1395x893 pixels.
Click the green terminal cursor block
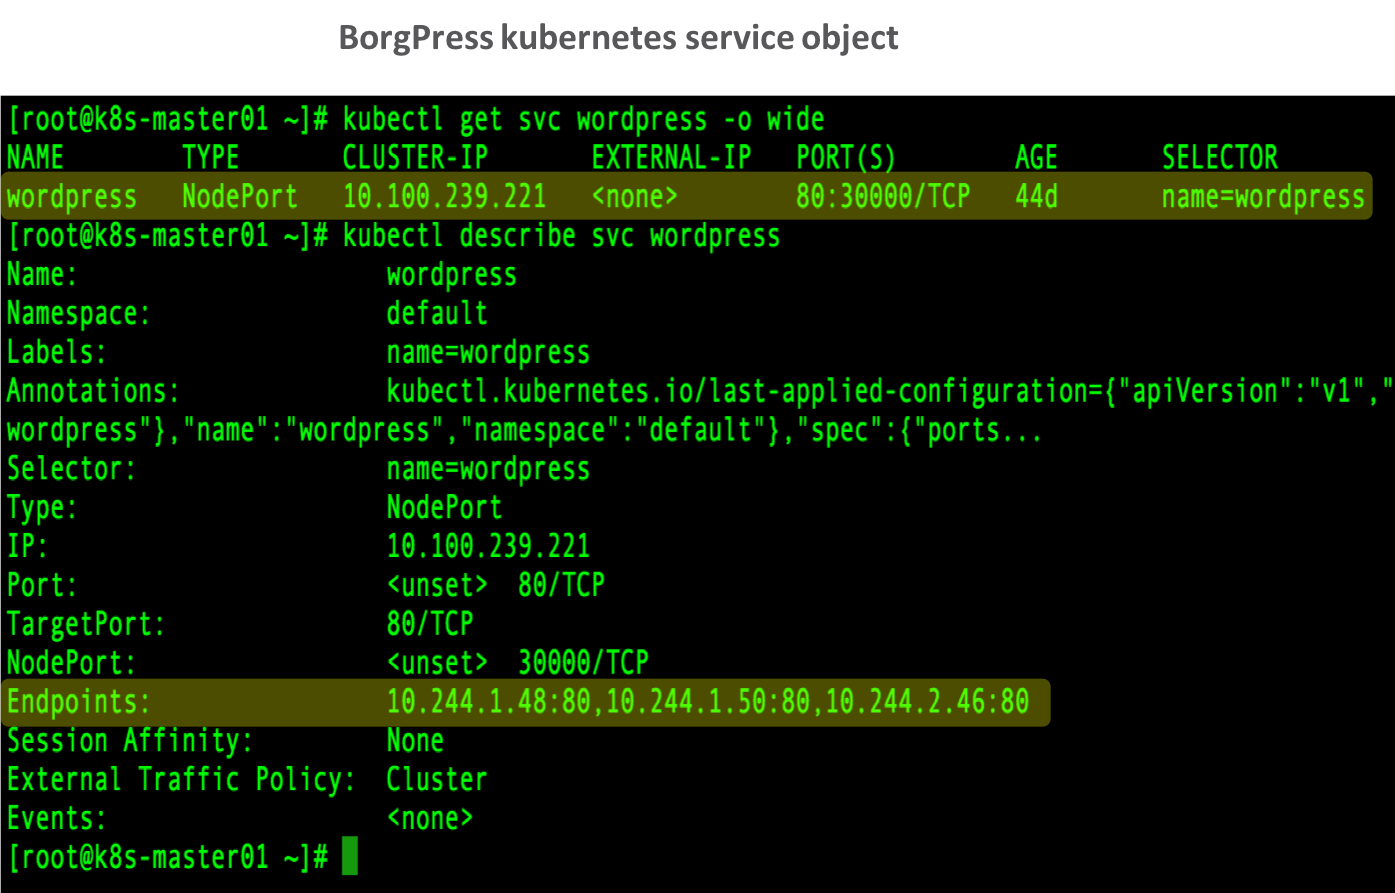click(349, 857)
